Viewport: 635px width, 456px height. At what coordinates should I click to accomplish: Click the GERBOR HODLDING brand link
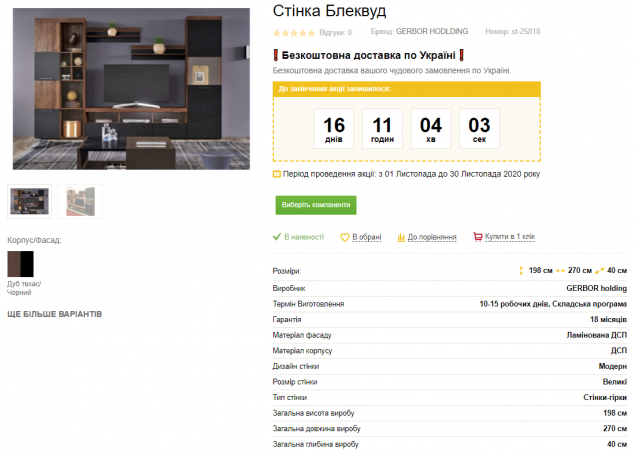click(432, 32)
